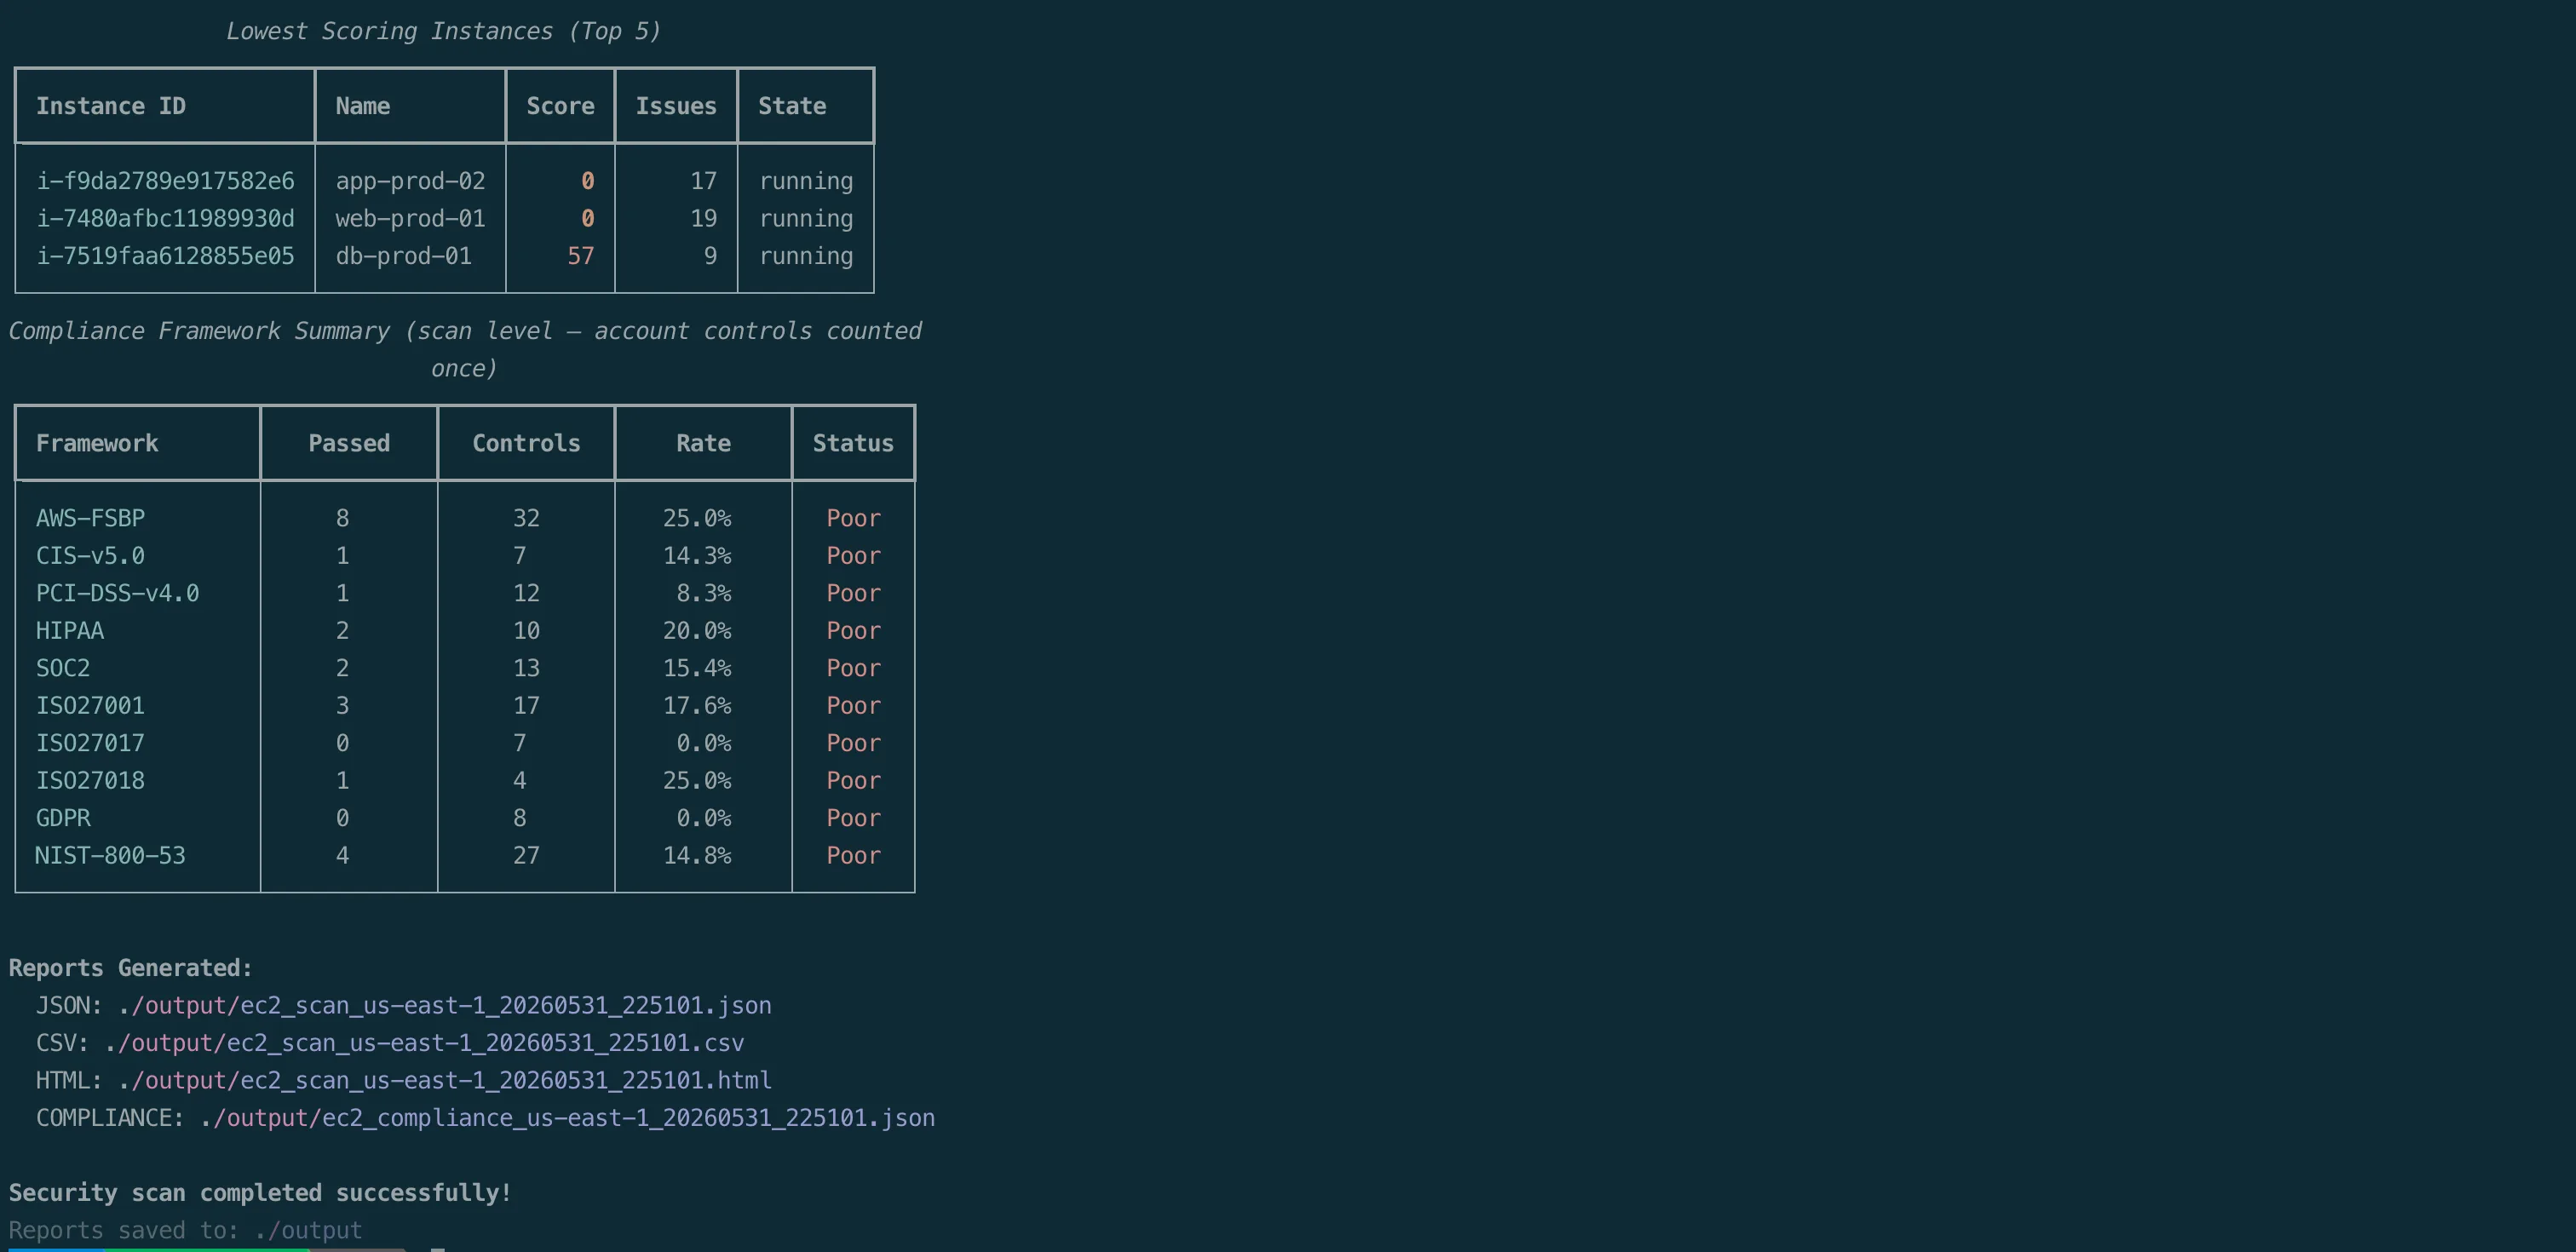Click the db-prod-01 instance name

[x=403, y=256]
